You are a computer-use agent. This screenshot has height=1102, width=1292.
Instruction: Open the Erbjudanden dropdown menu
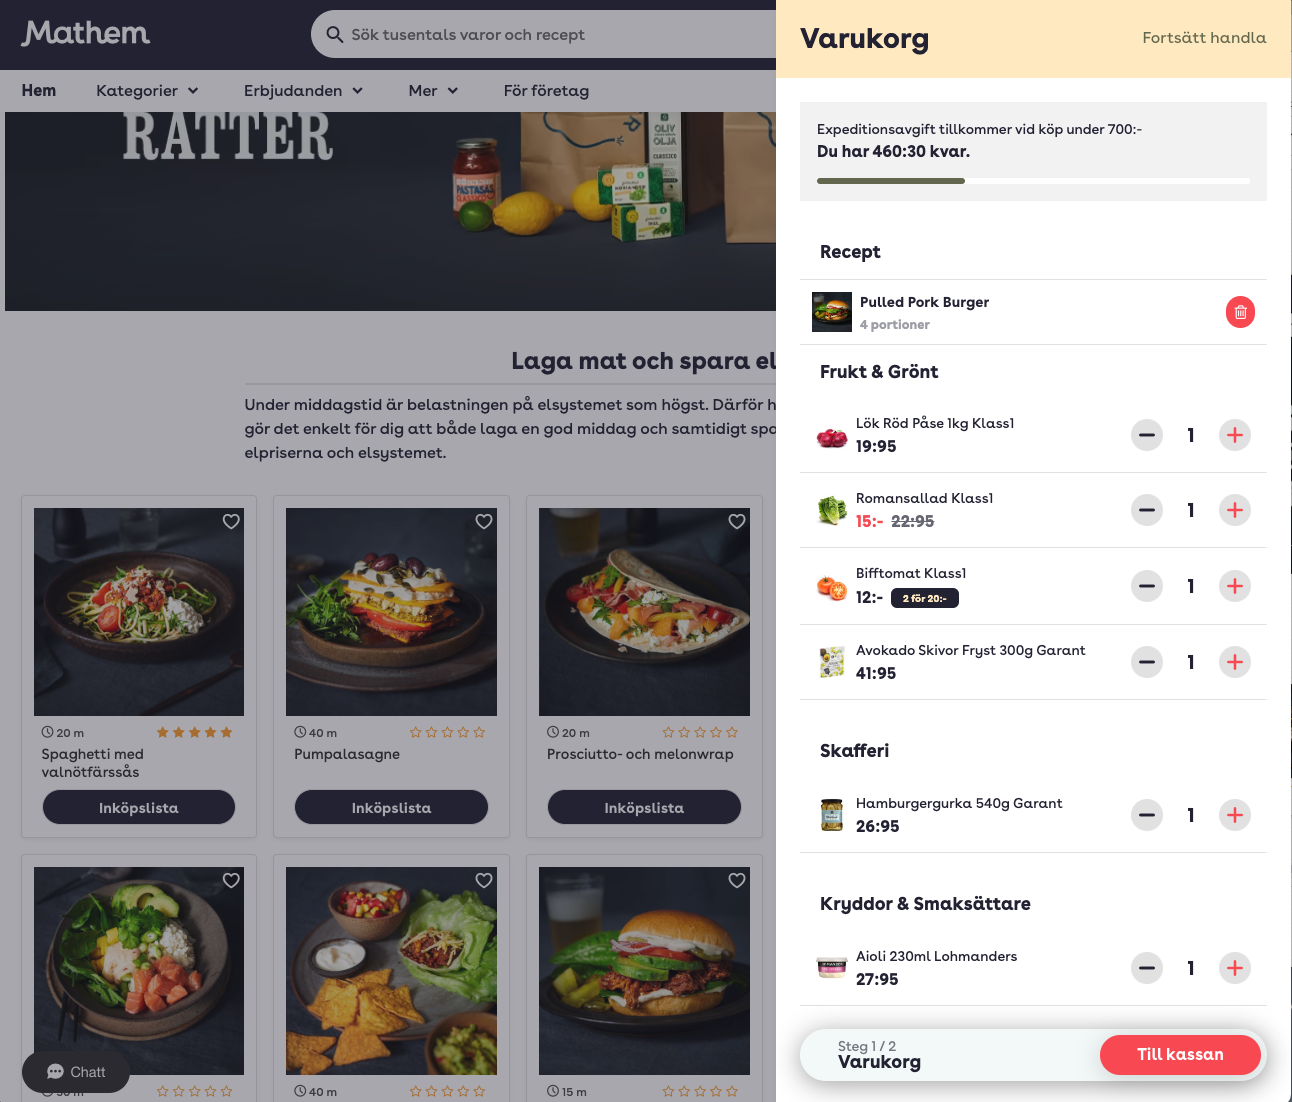(303, 91)
